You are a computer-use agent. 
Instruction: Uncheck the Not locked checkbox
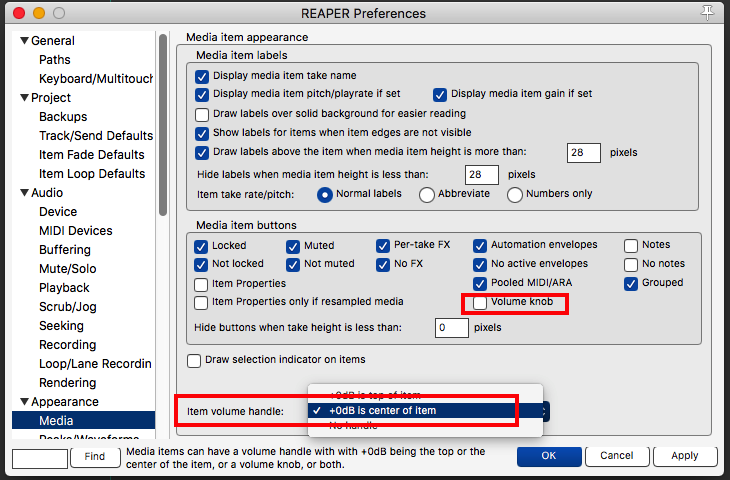pyautogui.click(x=201, y=264)
